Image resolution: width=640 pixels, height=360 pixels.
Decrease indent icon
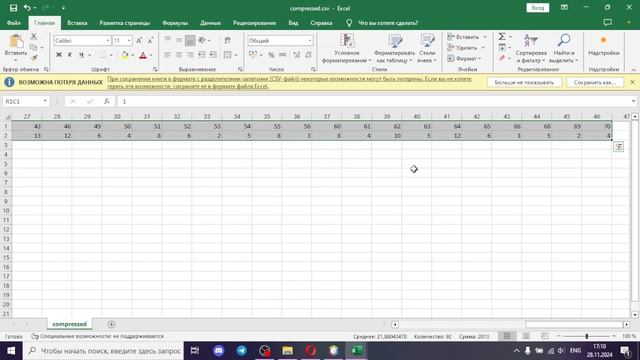coord(202,55)
